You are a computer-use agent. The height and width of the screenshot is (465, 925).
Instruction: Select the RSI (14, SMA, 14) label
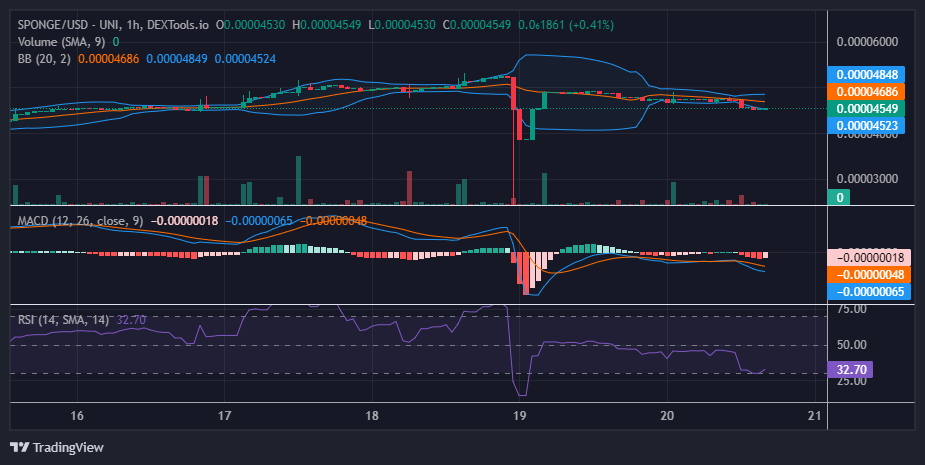click(63, 320)
